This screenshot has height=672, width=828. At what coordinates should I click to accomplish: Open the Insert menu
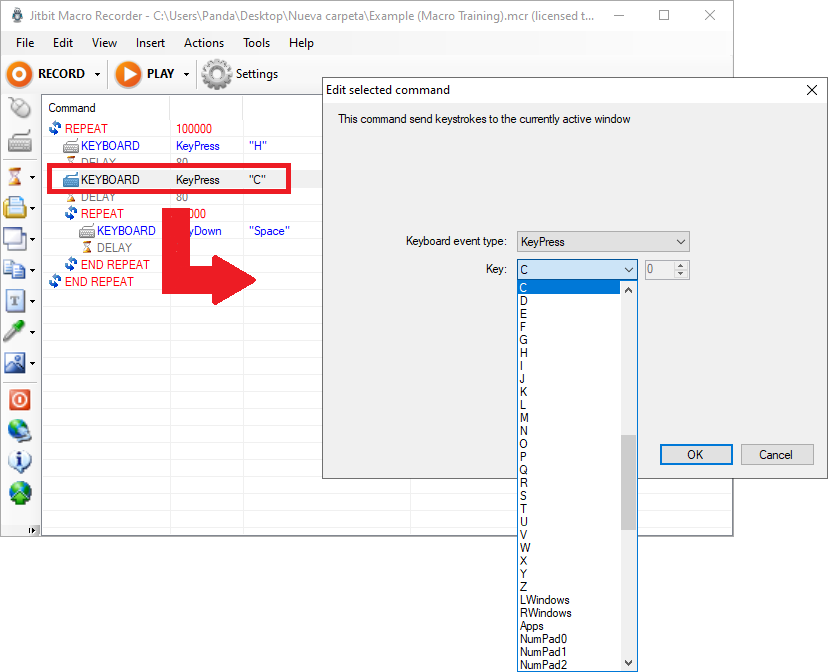(x=150, y=43)
